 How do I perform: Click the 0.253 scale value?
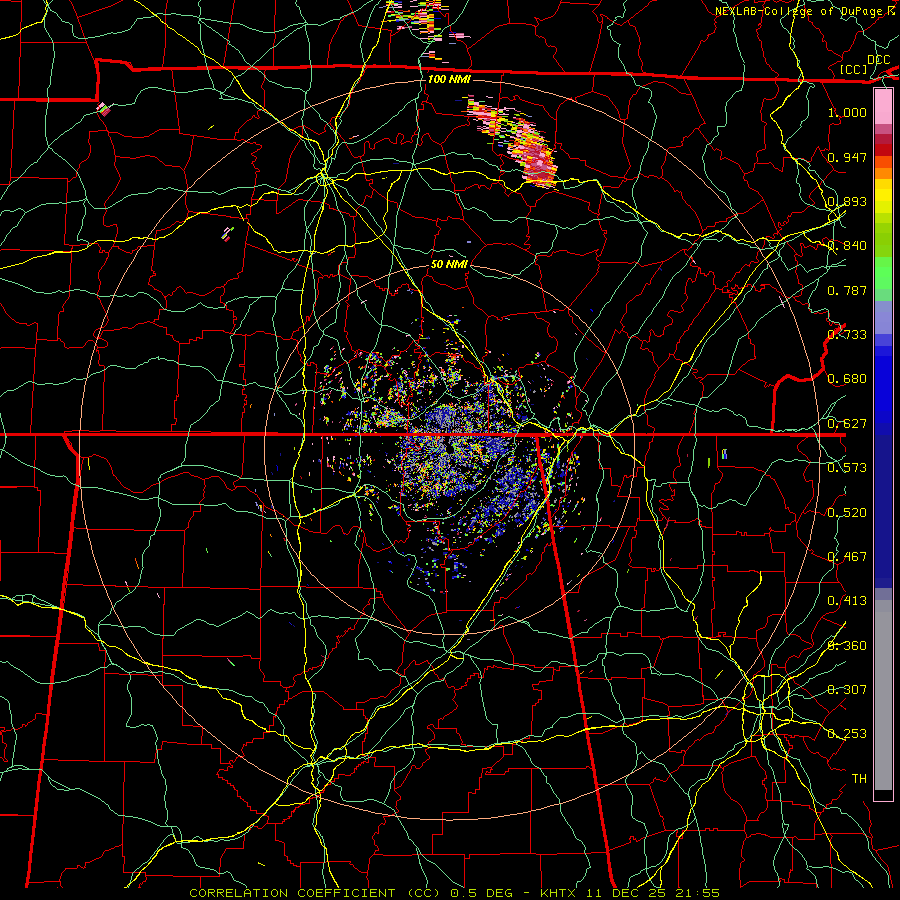(847, 734)
